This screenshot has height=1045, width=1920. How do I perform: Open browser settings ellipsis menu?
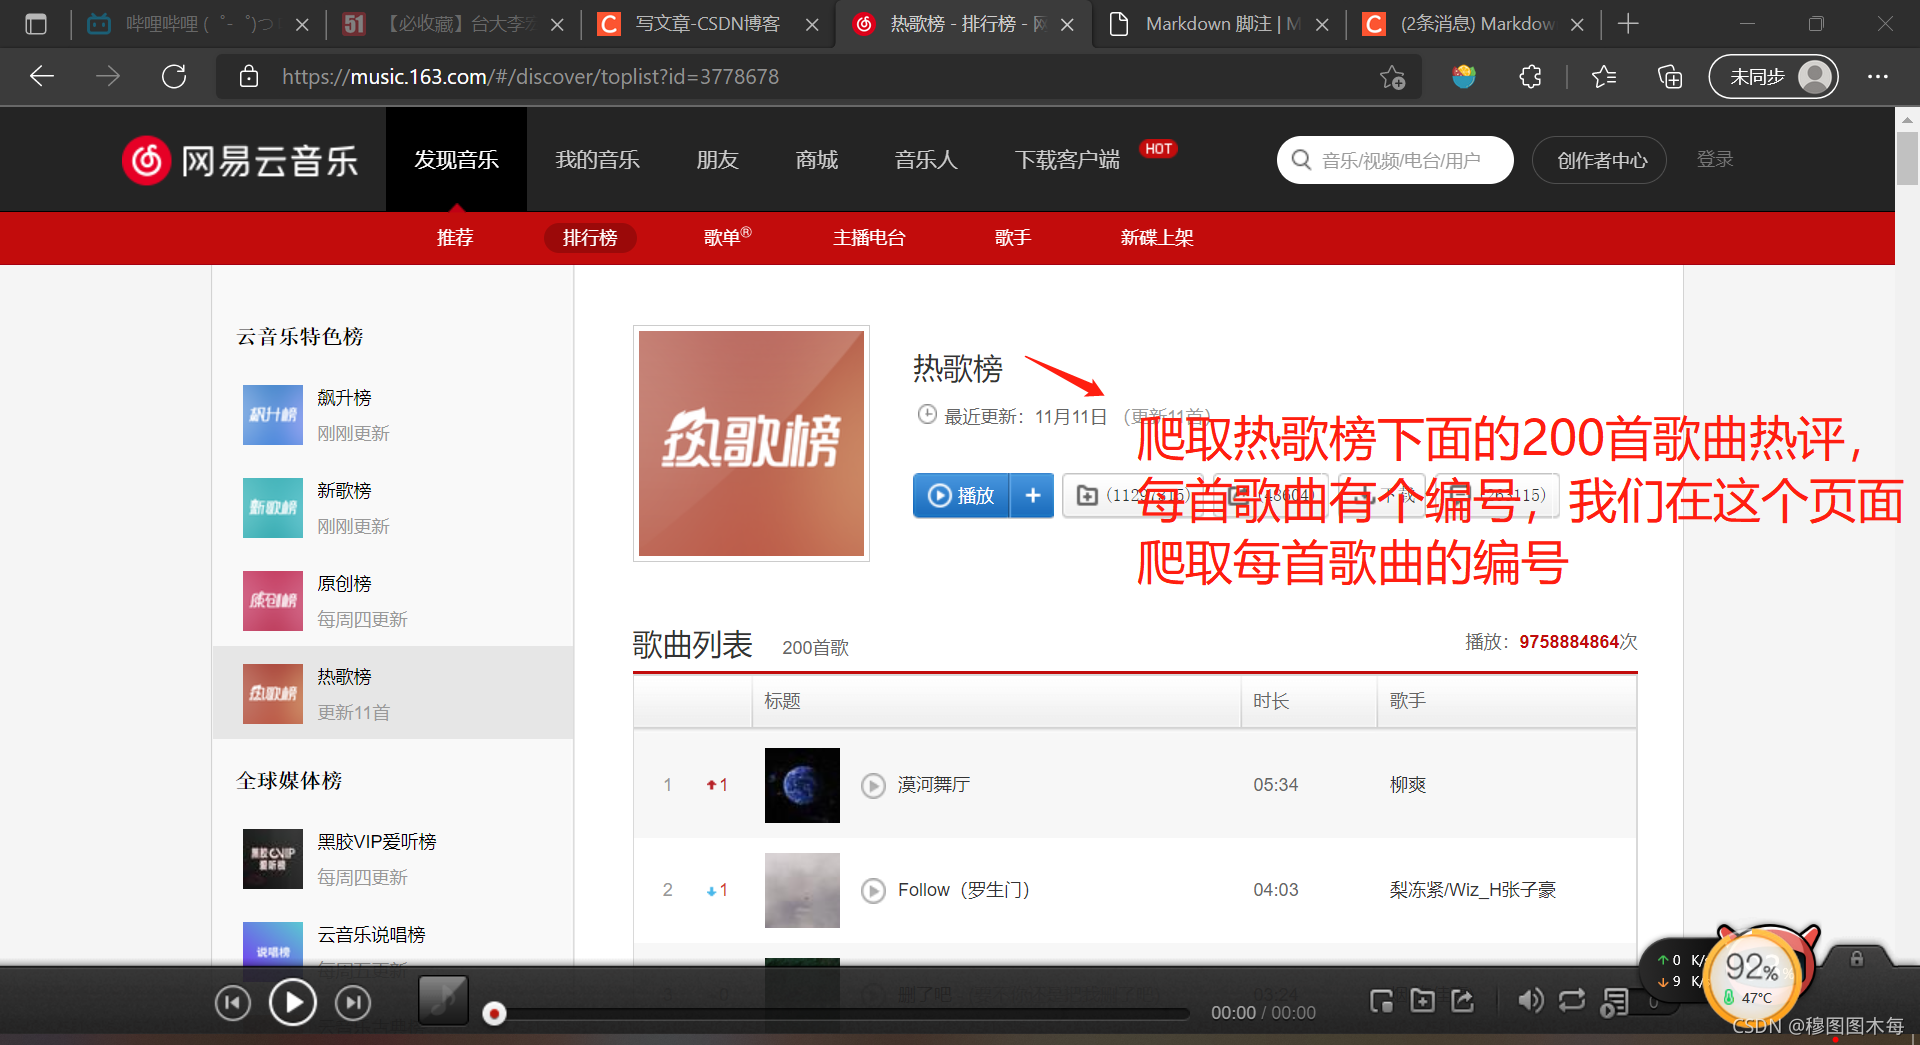pos(1878,77)
